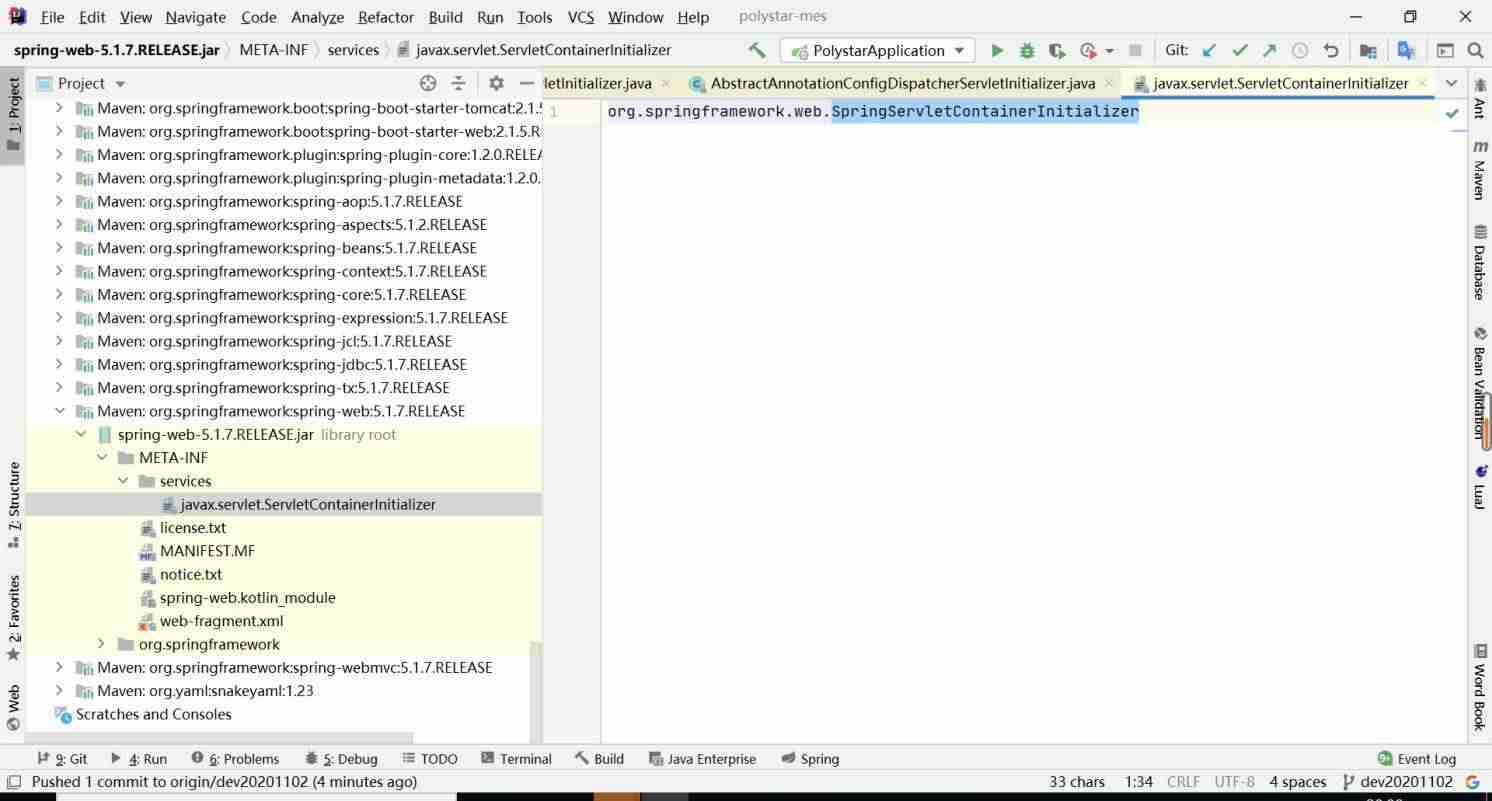Commit changes with Git checkmark icon
Image resolution: width=1492 pixels, height=801 pixels.
click(1240, 50)
